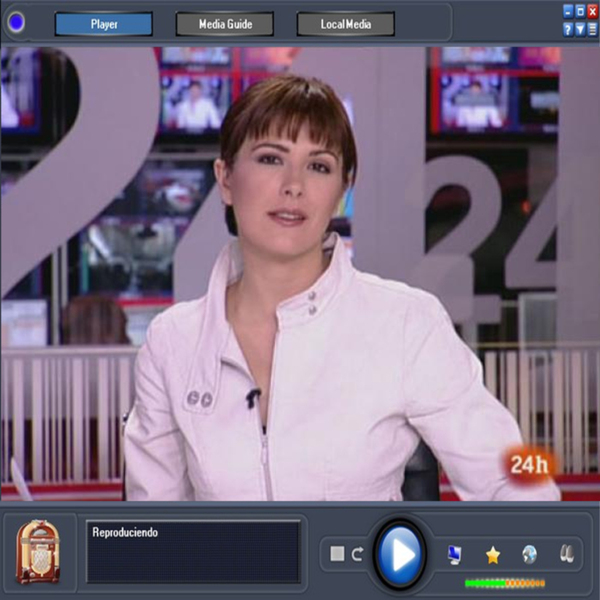600x600 pixels.
Task: Open the down-arrow dropdown in title controls
Action: coord(580,29)
